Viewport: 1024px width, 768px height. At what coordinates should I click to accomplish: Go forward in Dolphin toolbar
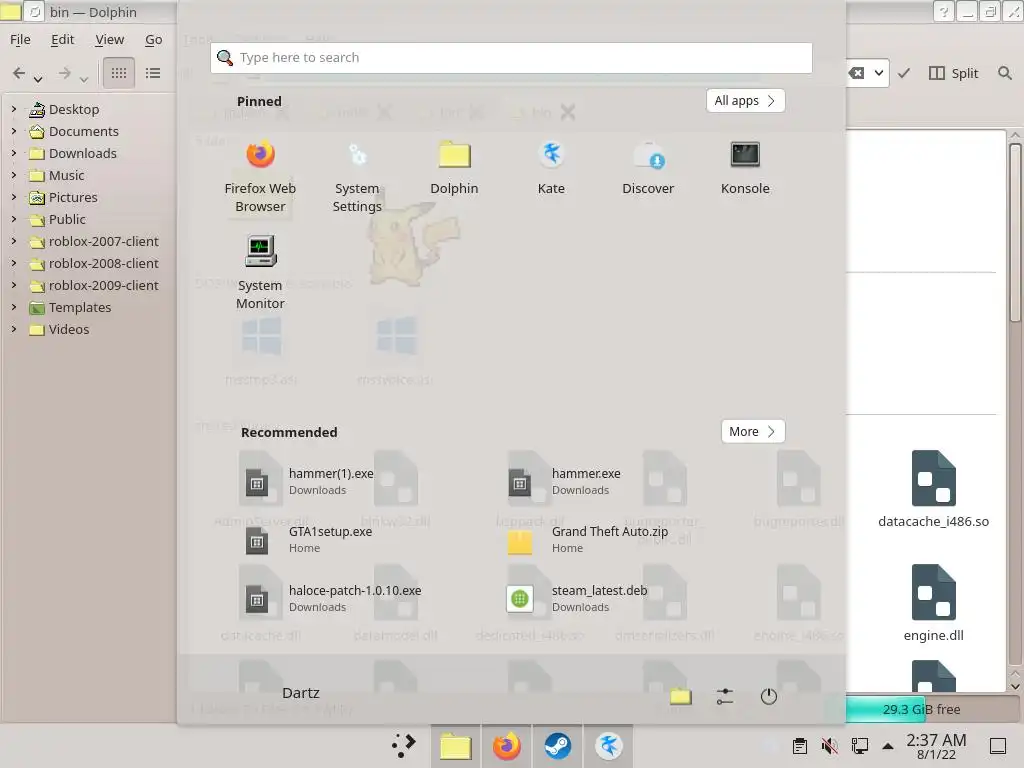coord(64,73)
